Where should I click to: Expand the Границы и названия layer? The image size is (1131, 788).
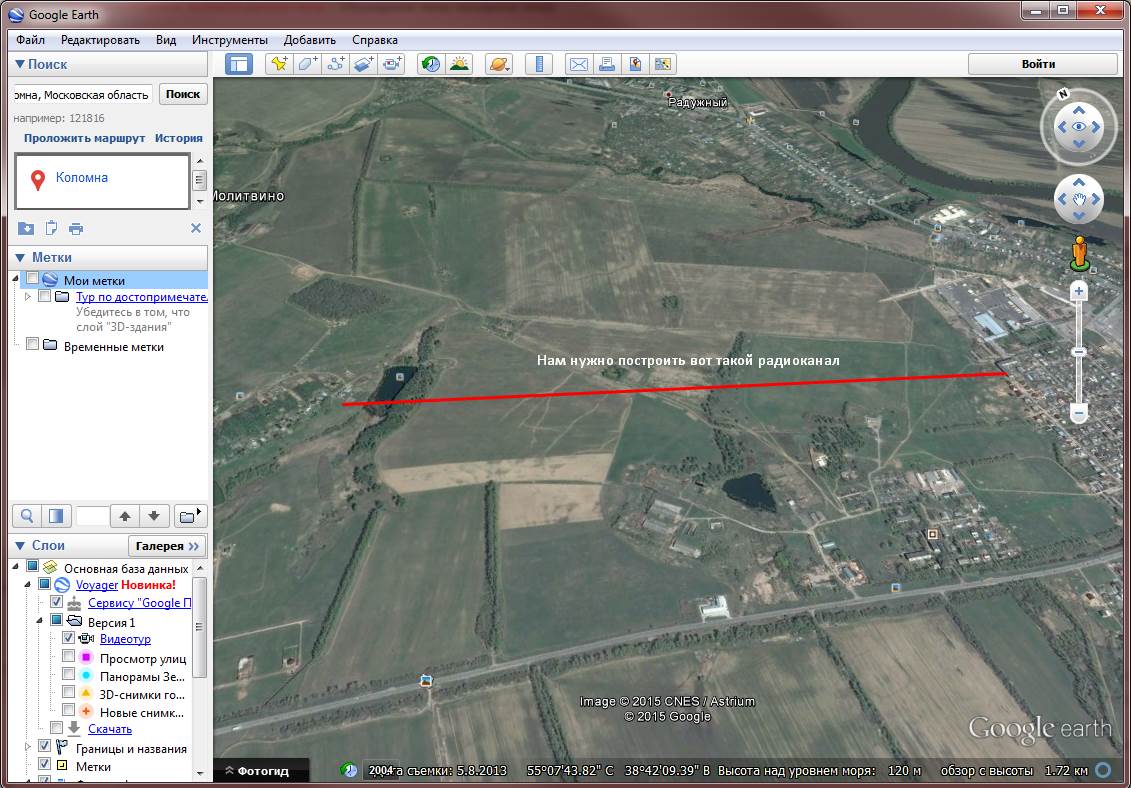tap(27, 747)
